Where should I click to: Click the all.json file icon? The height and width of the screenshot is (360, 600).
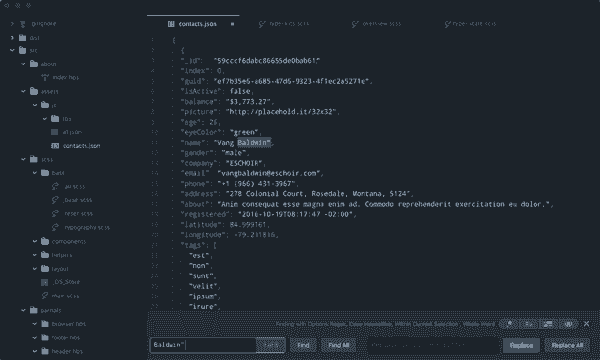[x=55, y=132]
